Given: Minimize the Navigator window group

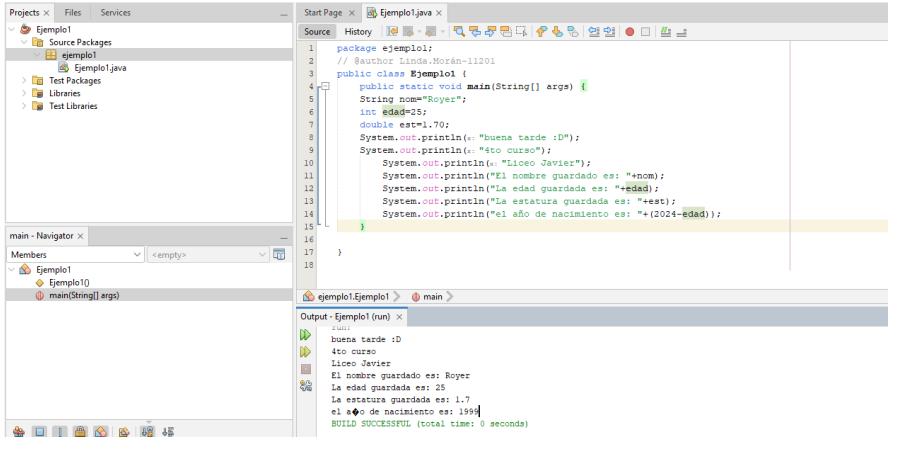Looking at the screenshot, I should pos(284,237).
